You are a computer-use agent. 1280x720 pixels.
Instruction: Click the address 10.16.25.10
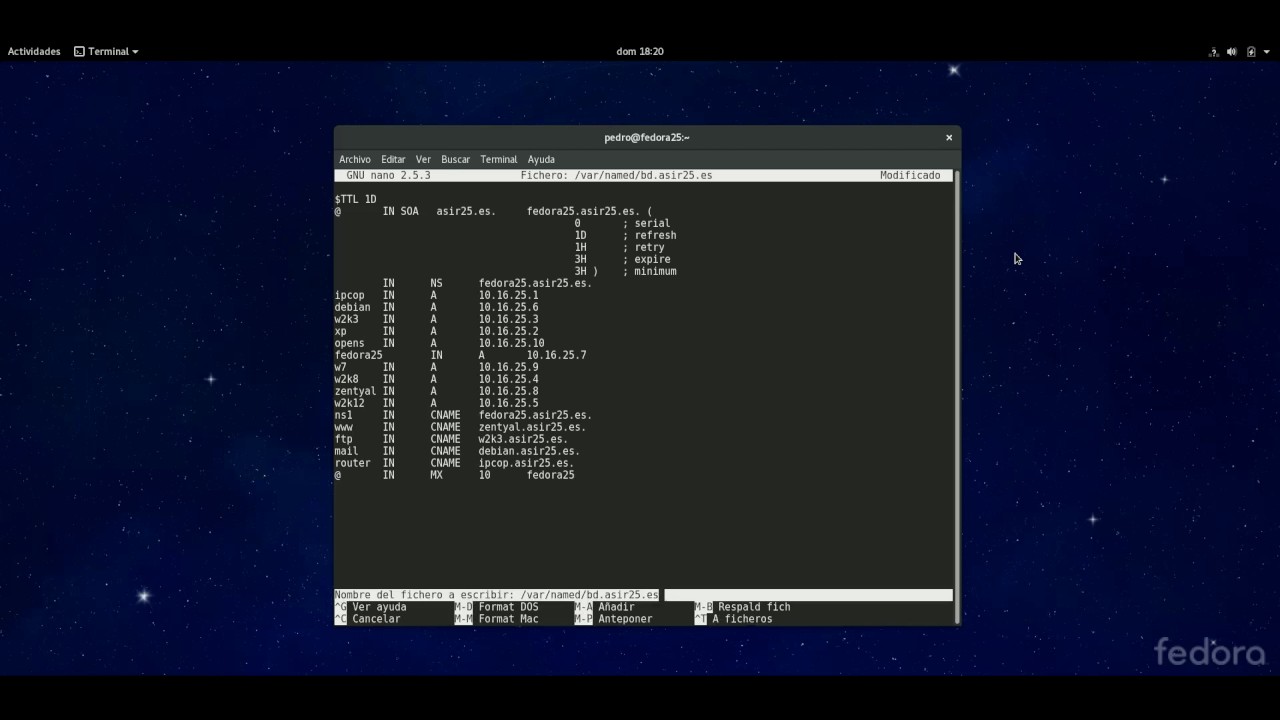pos(511,343)
